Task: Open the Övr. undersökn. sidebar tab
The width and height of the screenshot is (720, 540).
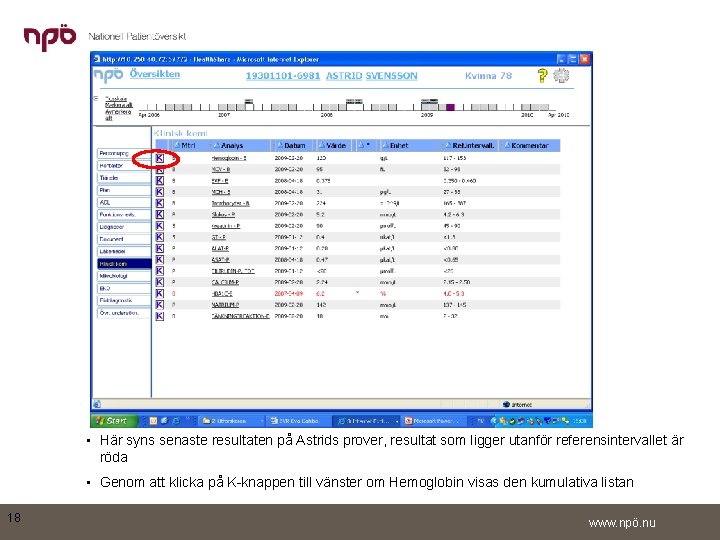Action: coord(124,313)
